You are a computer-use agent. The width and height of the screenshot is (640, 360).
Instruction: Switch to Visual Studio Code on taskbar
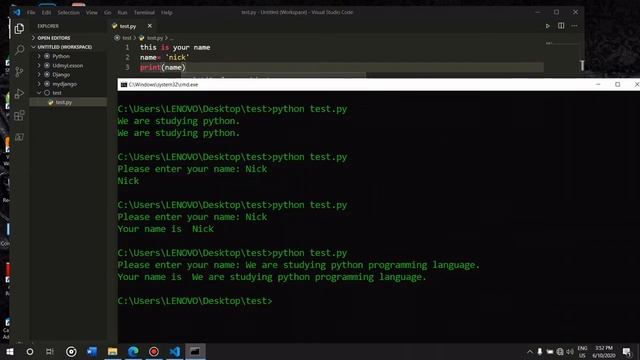click(175, 351)
